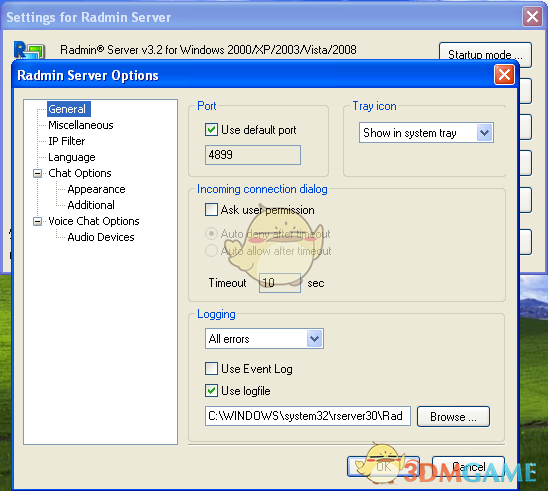The height and width of the screenshot is (491, 548).
Task: Uncheck Use default port checkbox
Action: point(211,130)
